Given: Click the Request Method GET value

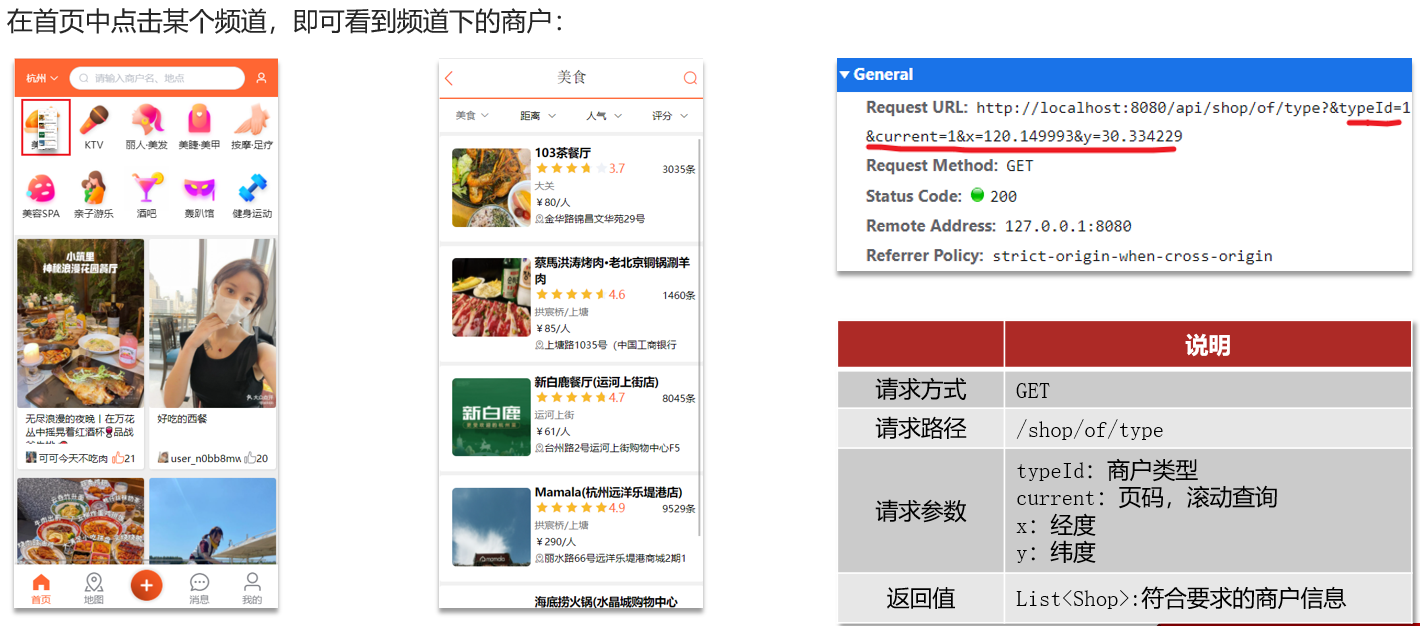Looking at the screenshot, I should (x=1020, y=166).
